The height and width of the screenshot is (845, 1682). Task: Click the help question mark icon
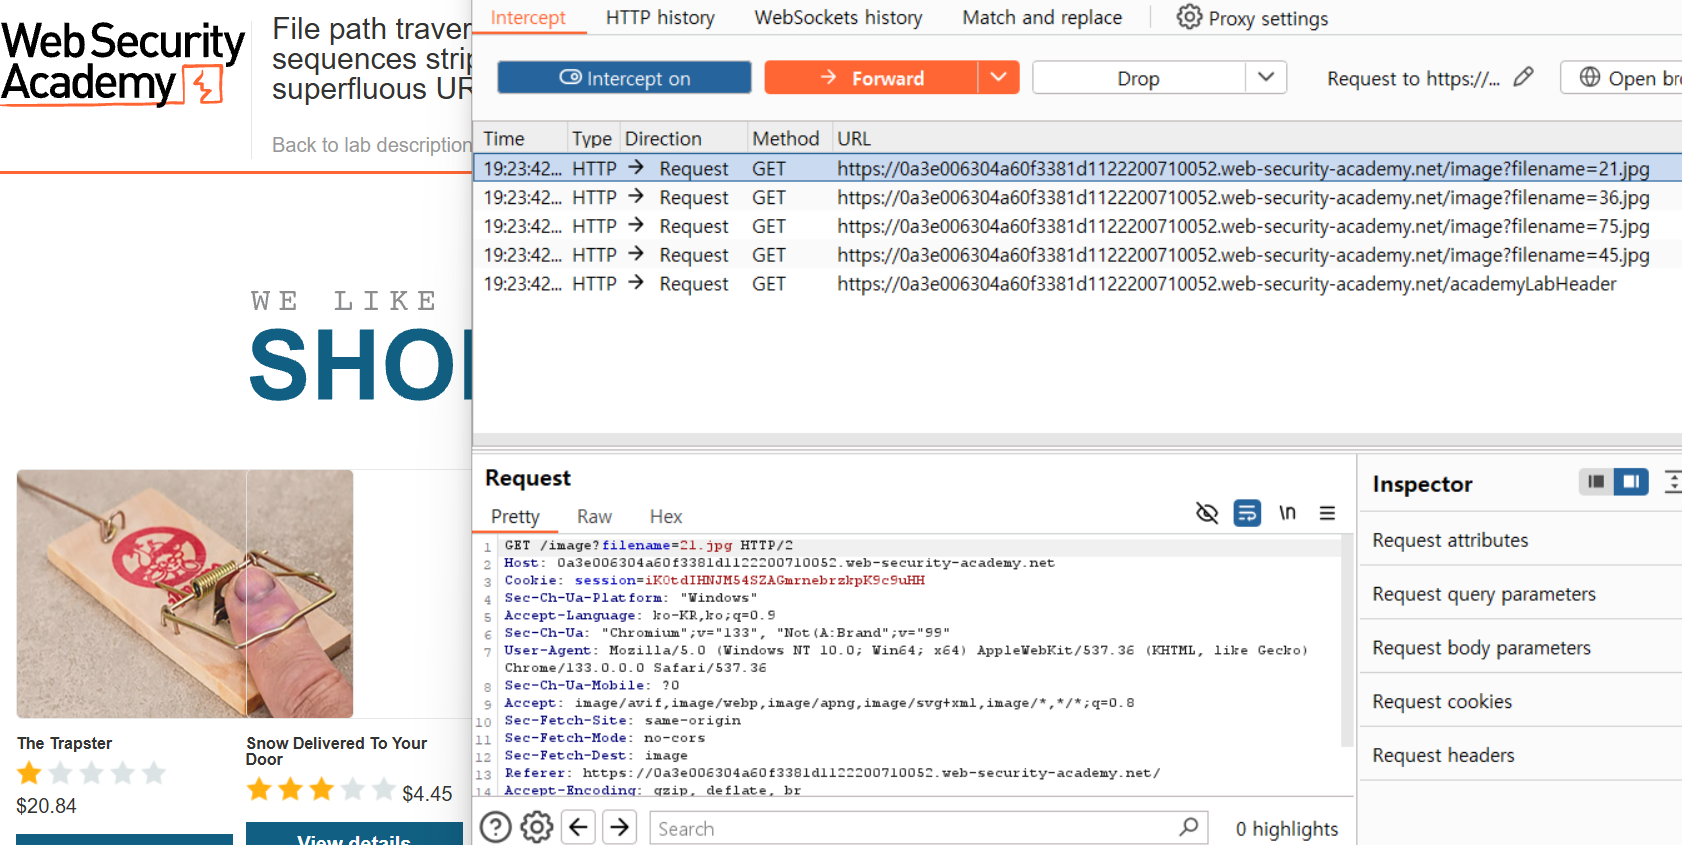point(496,827)
